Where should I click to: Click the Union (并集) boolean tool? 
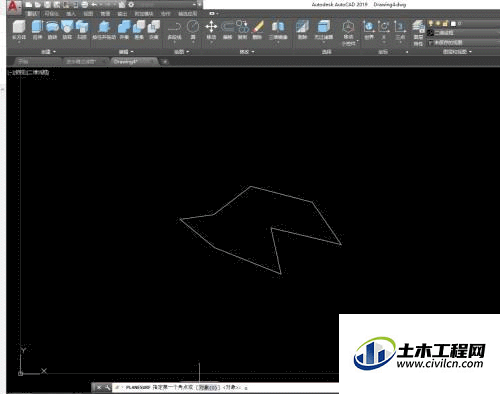[x=124, y=30]
